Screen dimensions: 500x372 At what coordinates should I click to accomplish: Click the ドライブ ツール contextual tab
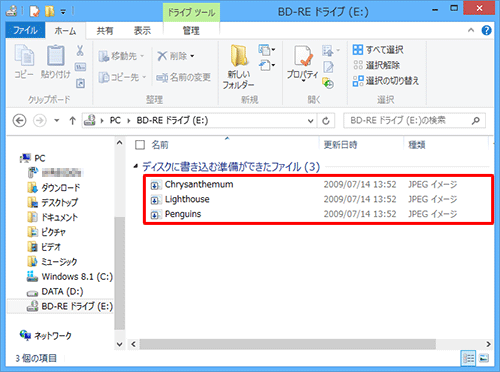[191, 13]
